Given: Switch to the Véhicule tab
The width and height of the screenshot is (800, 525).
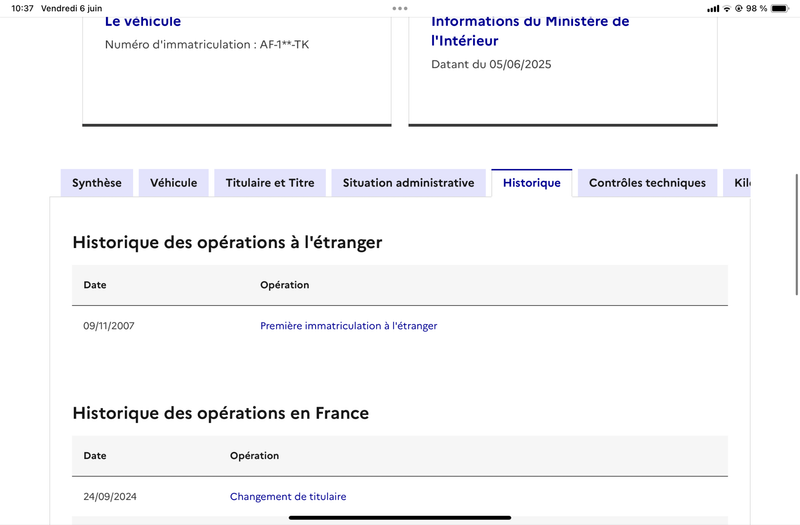Looking at the screenshot, I should pyautogui.click(x=173, y=183).
